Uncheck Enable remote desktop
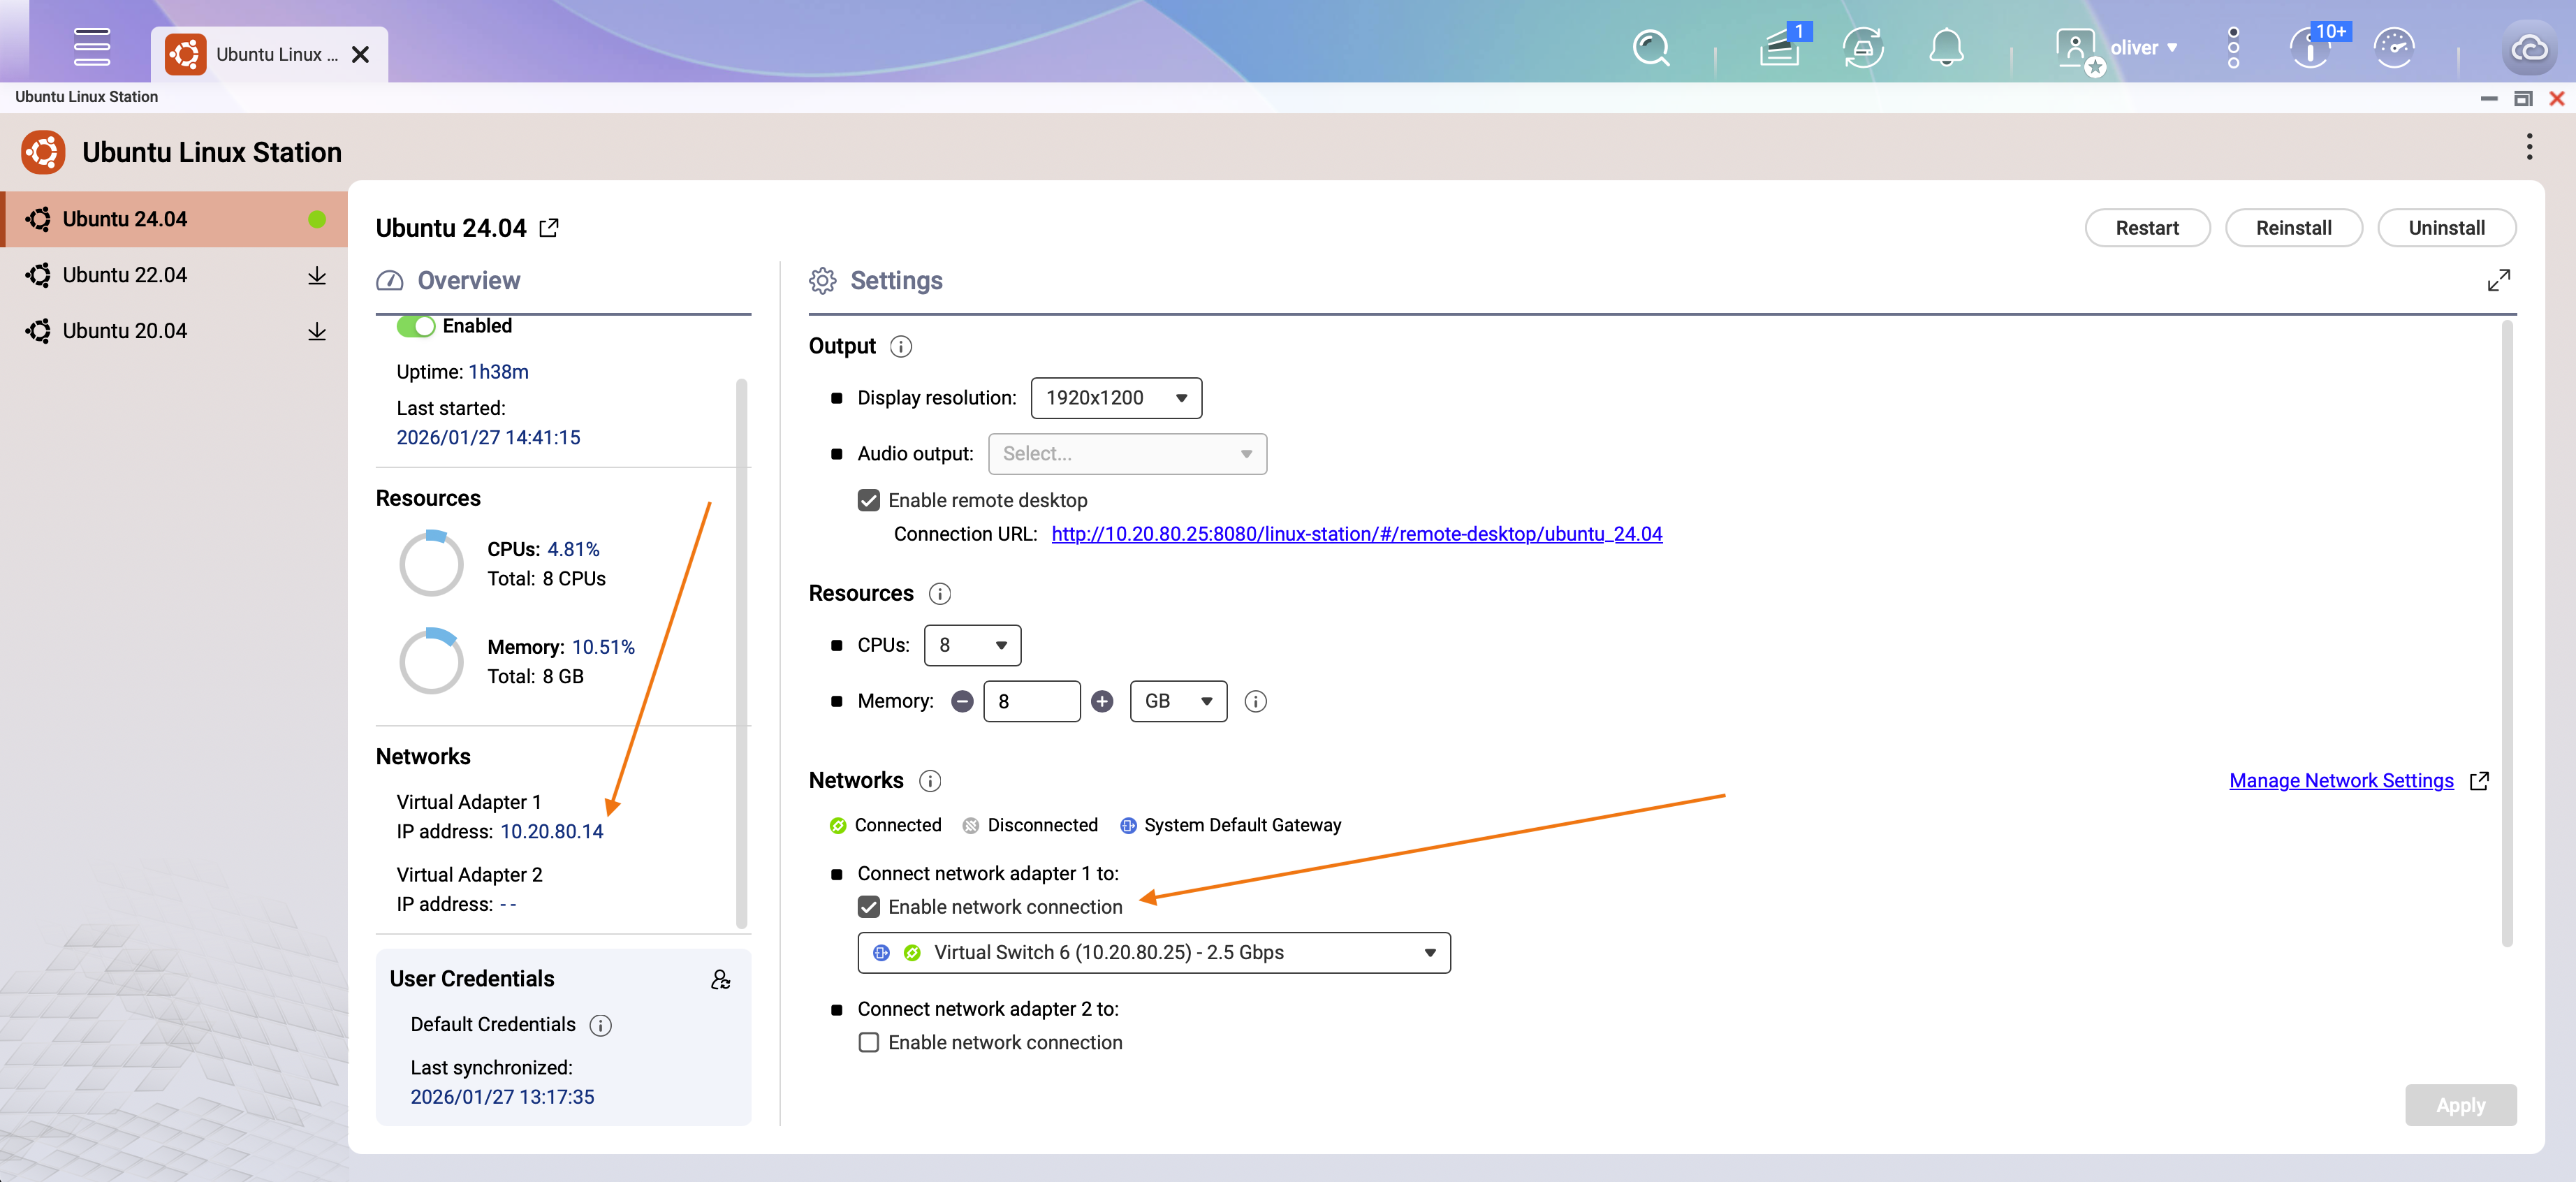This screenshot has height=1182, width=2576. (x=868, y=500)
